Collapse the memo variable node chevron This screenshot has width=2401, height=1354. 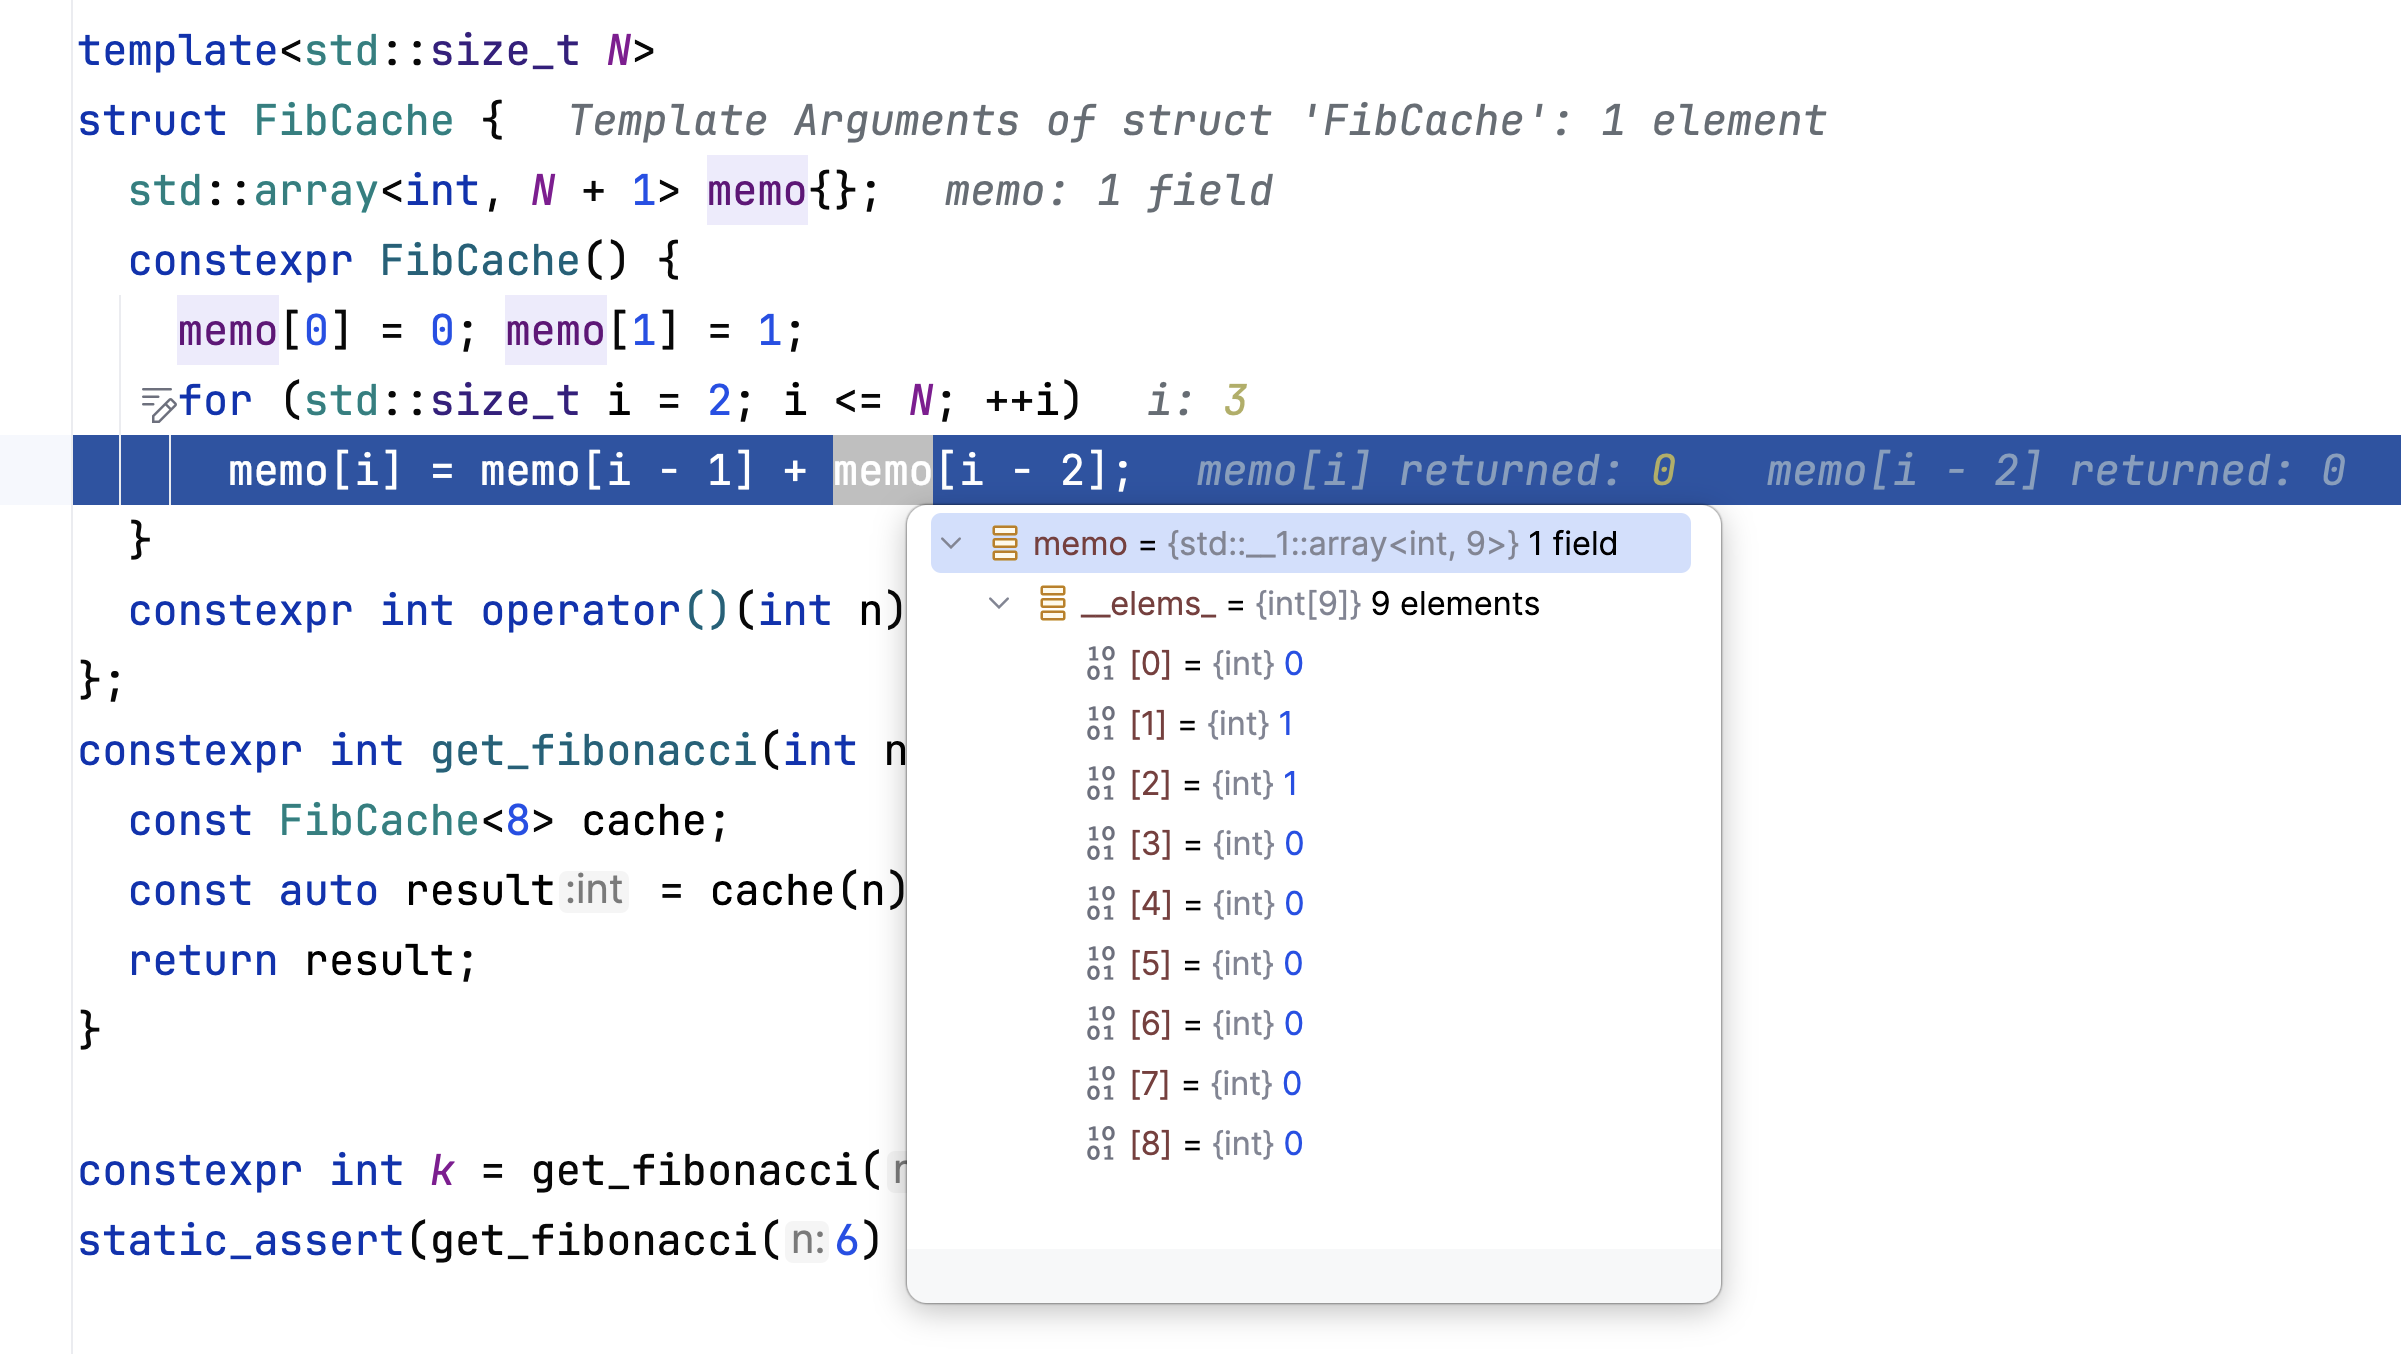[952, 543]
